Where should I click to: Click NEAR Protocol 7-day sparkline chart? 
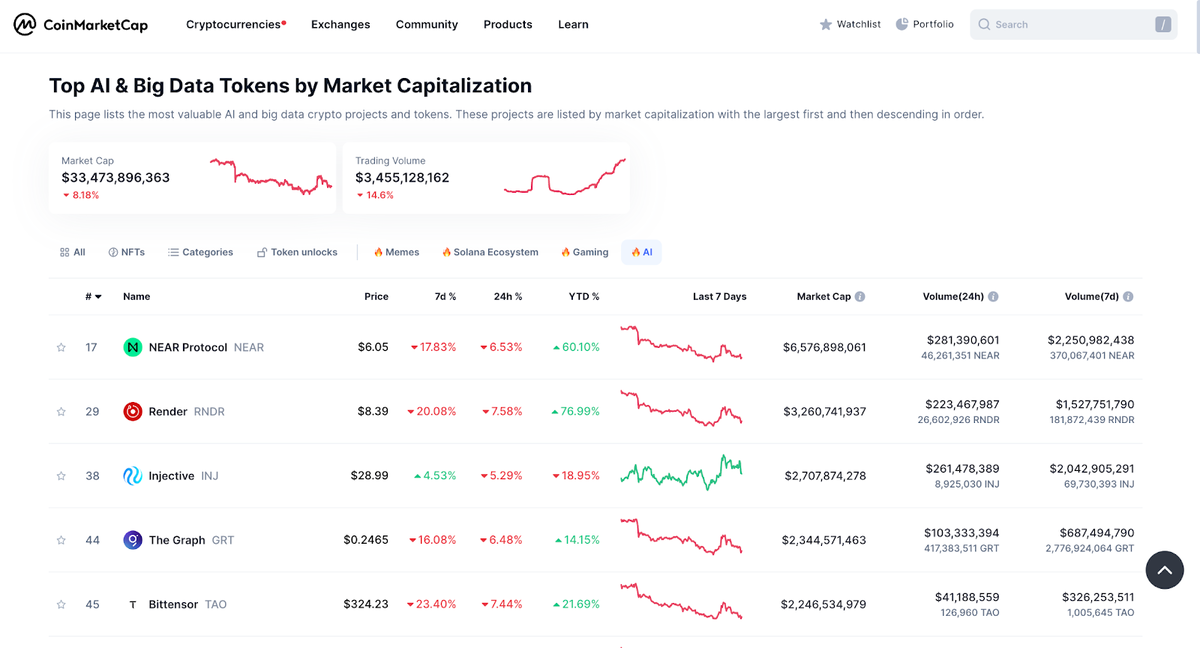click(681, 343)
